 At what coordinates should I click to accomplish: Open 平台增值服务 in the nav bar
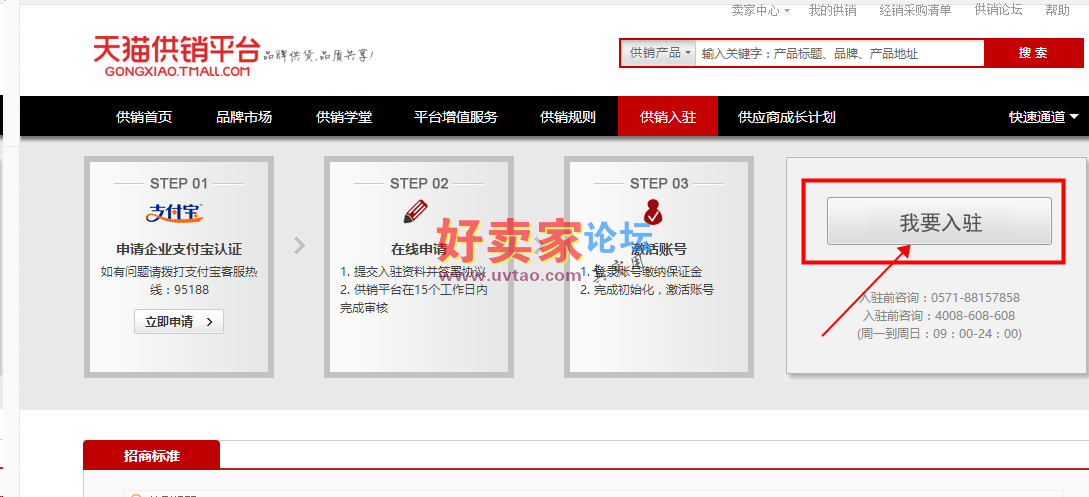tap(456, 117)
